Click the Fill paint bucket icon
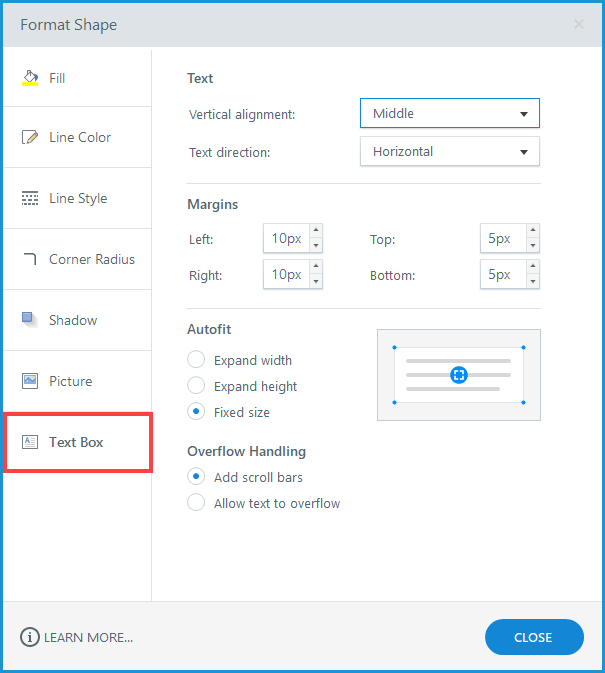The height and width of the screenshot is (673, 605). (x=30, y=78)
